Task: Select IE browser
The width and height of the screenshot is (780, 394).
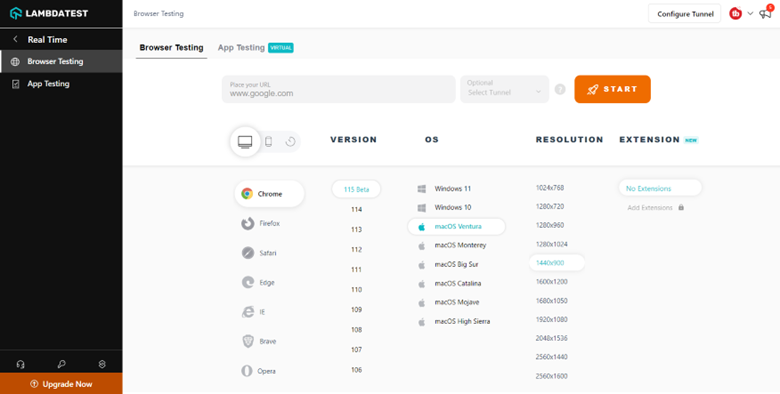Action: [x=254, y=312]
